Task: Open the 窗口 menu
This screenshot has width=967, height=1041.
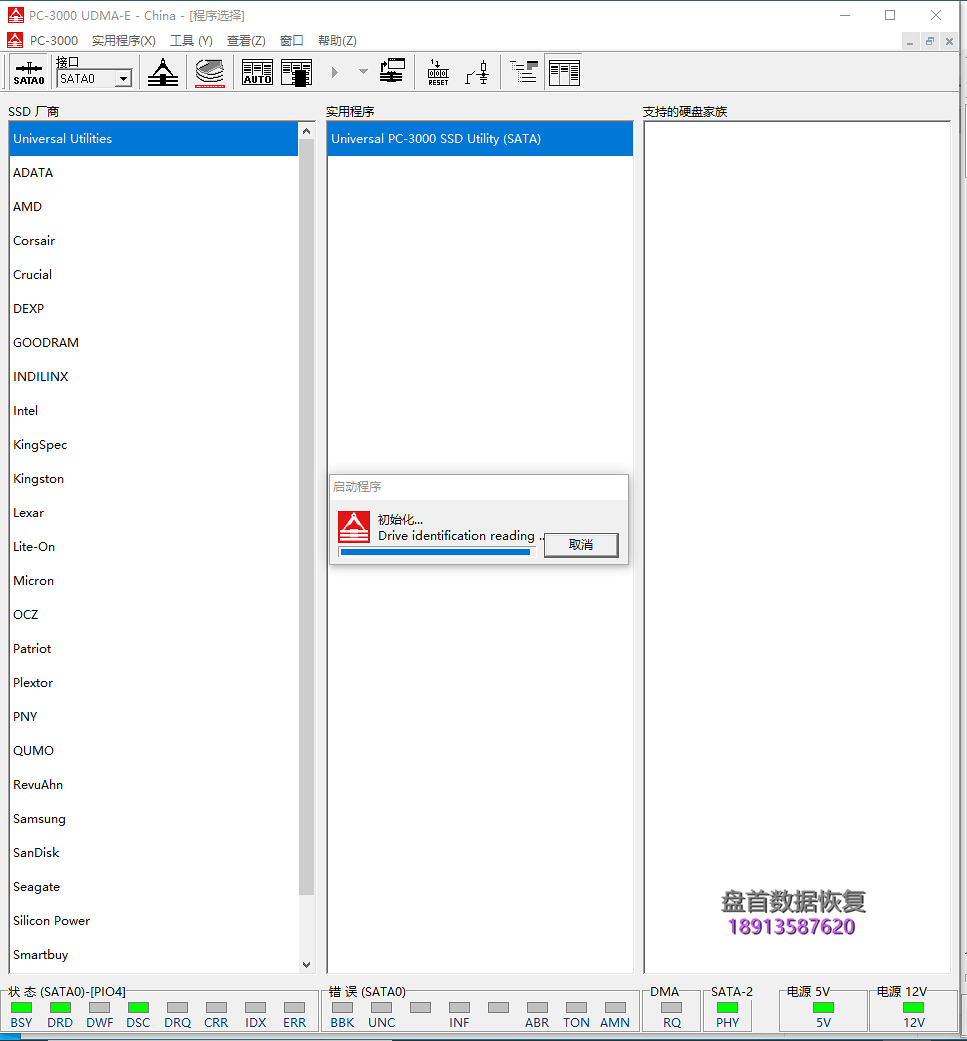Action: point(291,40)
